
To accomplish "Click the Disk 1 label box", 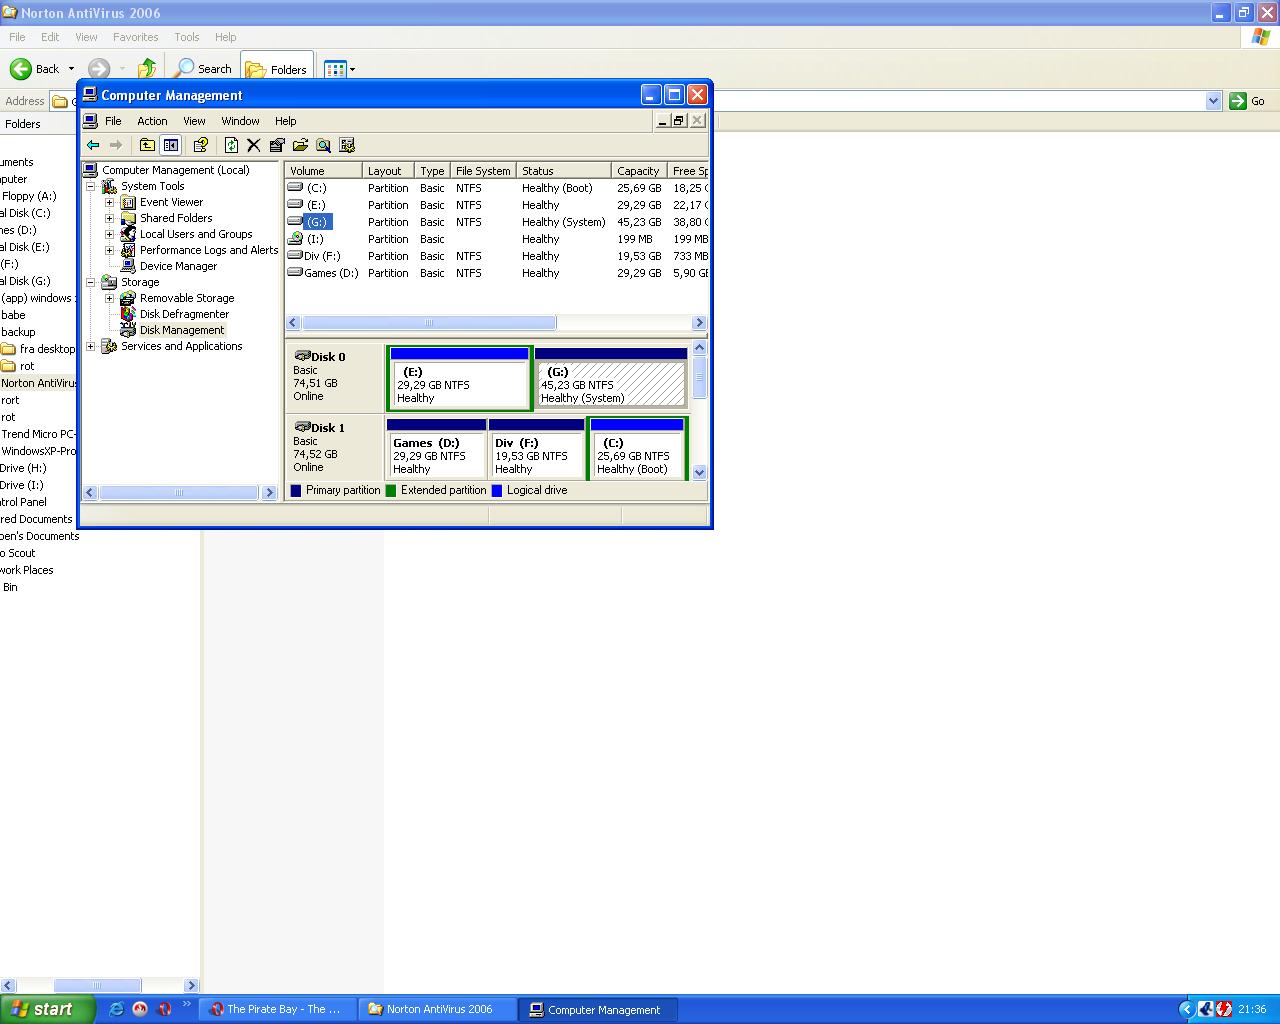I will point(335,447).
